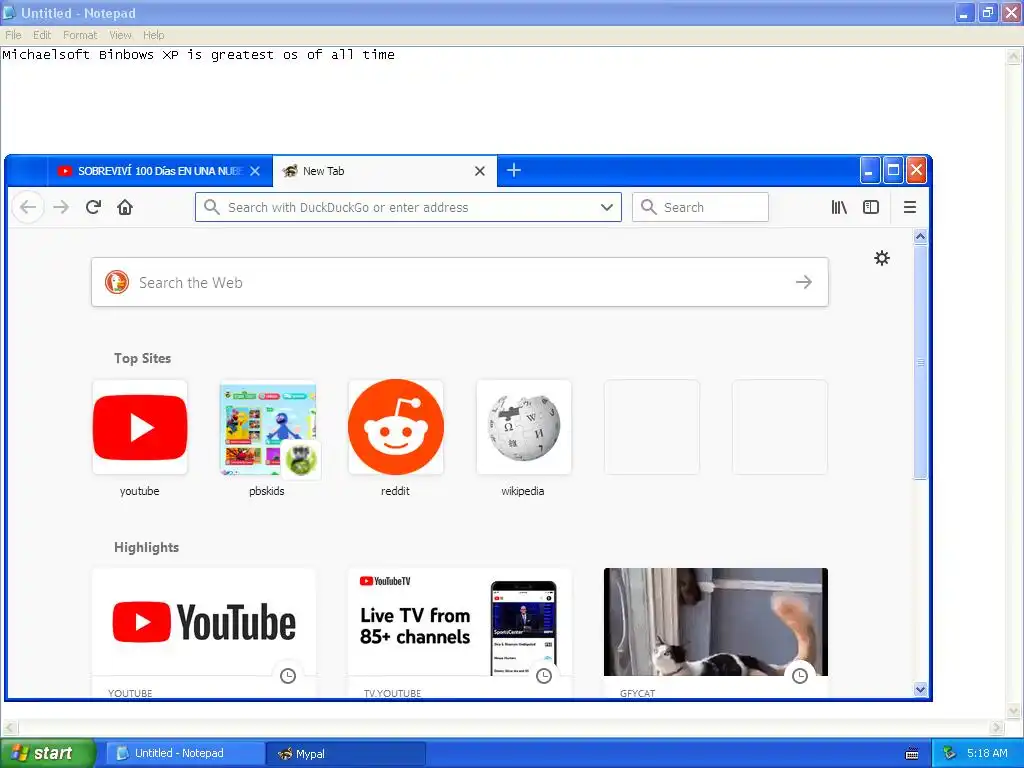Go to the home page icon
1024x768 pixels.
tap(125, 208)
